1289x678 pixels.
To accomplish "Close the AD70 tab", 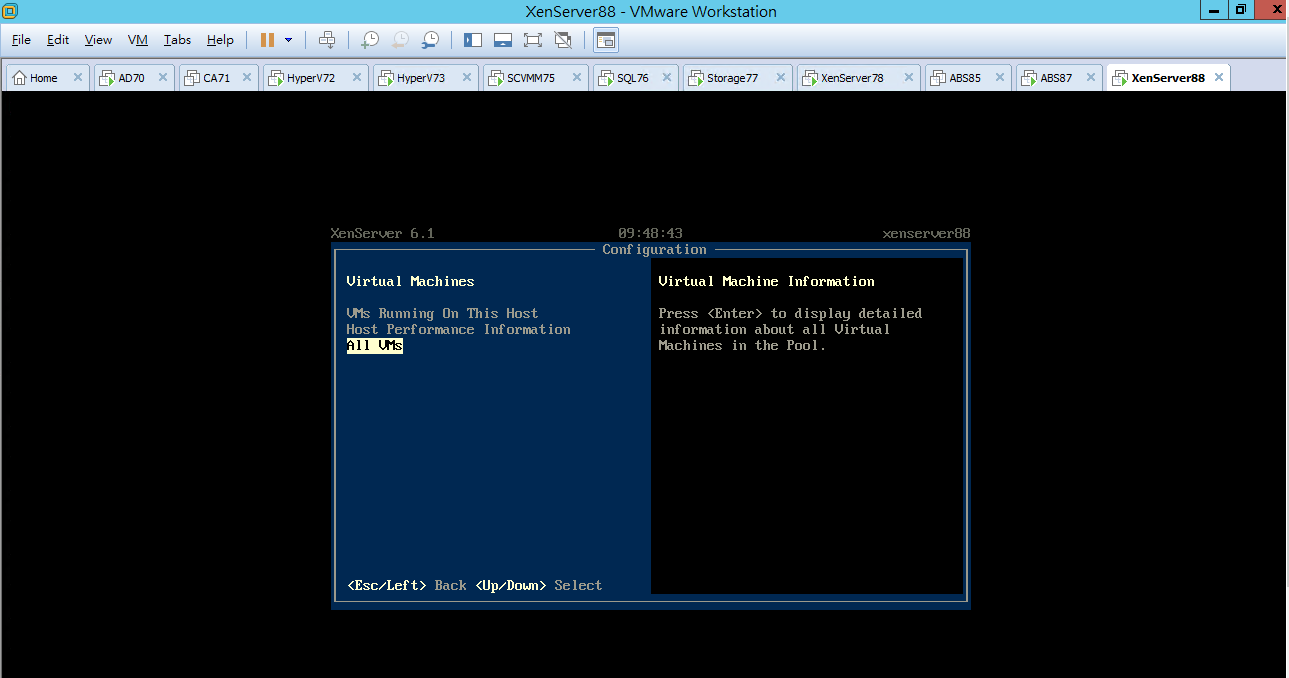I will [163, 78].
